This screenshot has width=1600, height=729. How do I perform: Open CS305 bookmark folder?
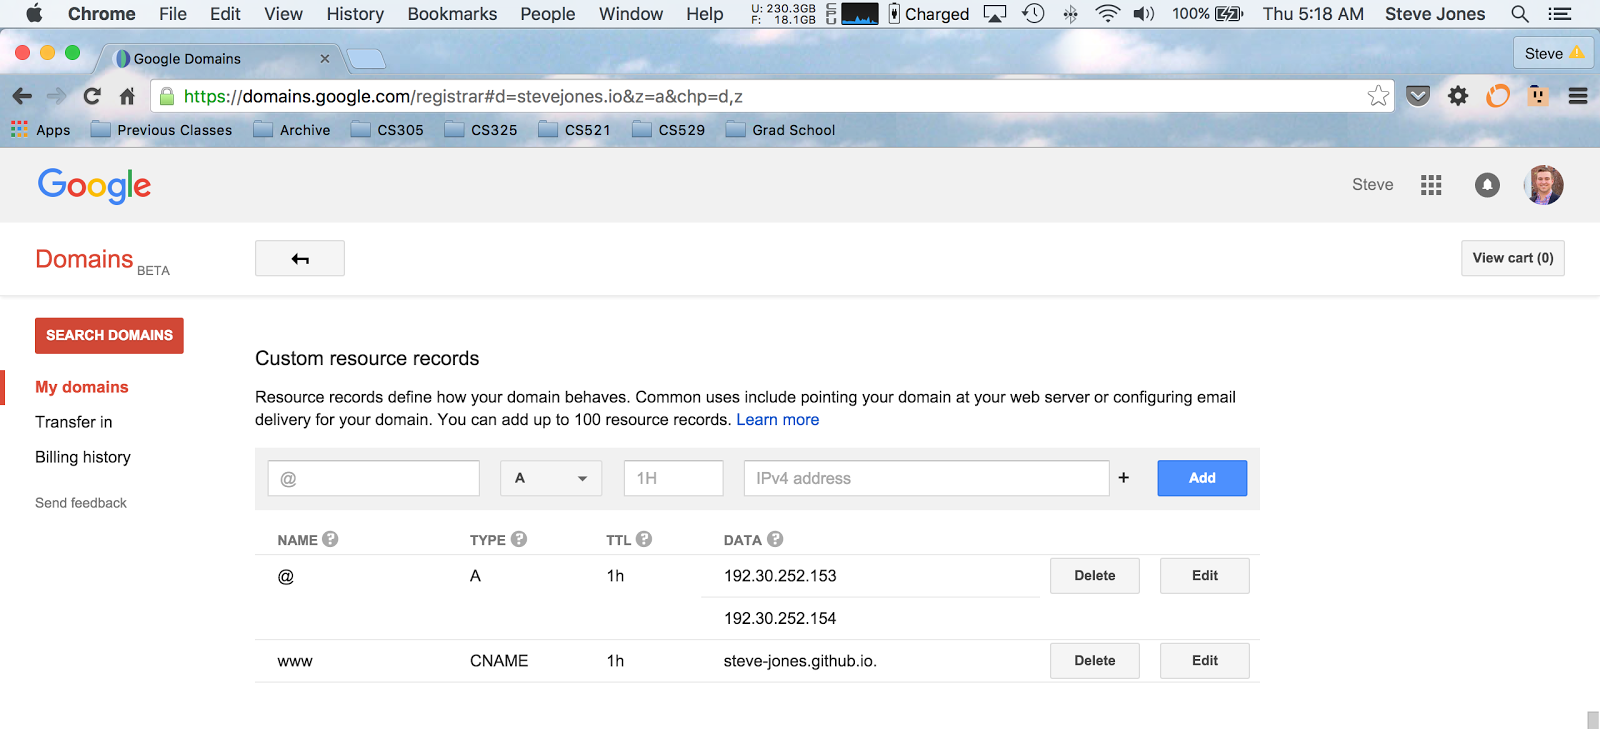(x=388, y=130)
